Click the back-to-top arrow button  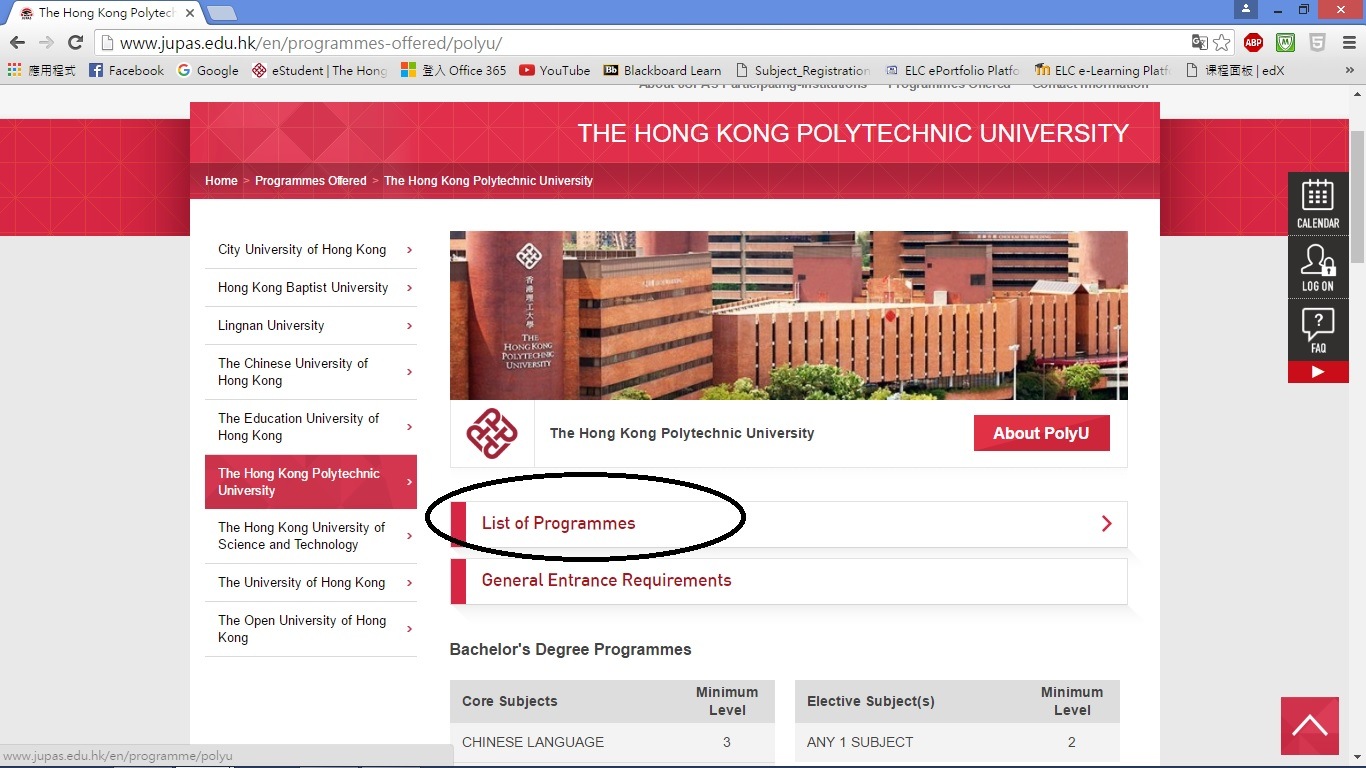coord(1310,726)
